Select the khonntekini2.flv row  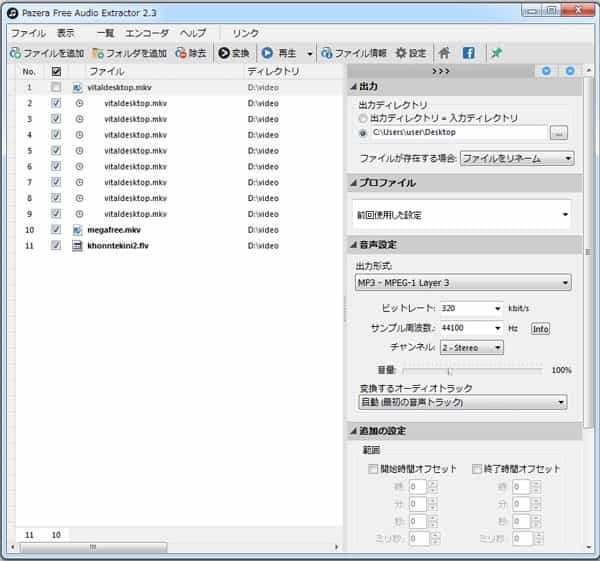click(x=179, y=246)
